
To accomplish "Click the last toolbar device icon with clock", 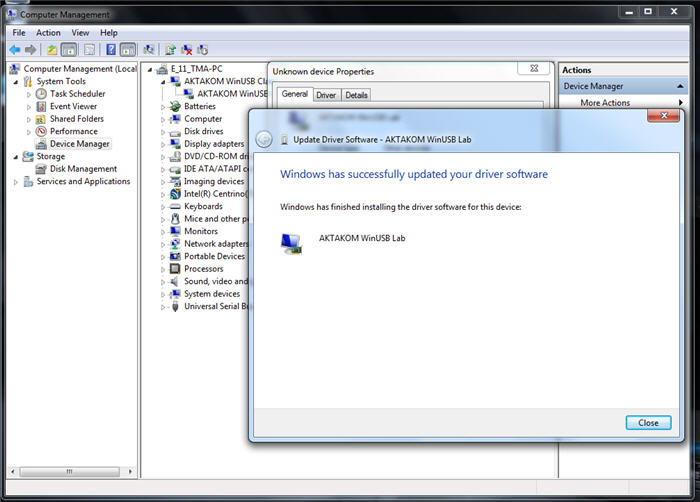I will coord(203,50).
